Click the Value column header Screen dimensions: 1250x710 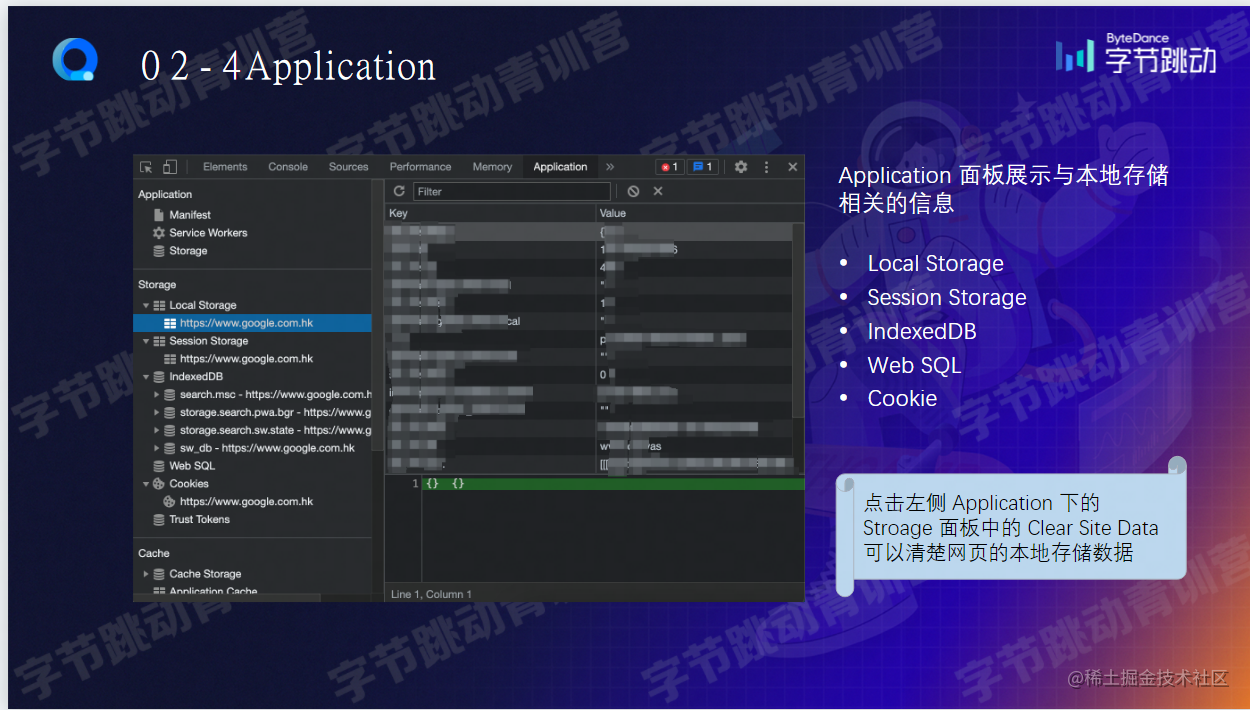[699, 213]
